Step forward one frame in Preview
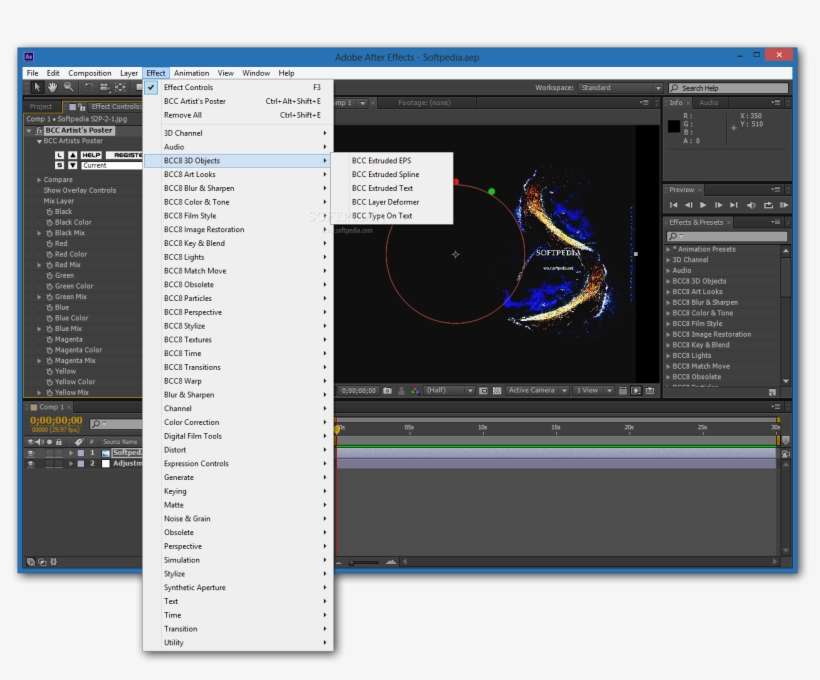 pyautogui.click(x=719, y=205)
